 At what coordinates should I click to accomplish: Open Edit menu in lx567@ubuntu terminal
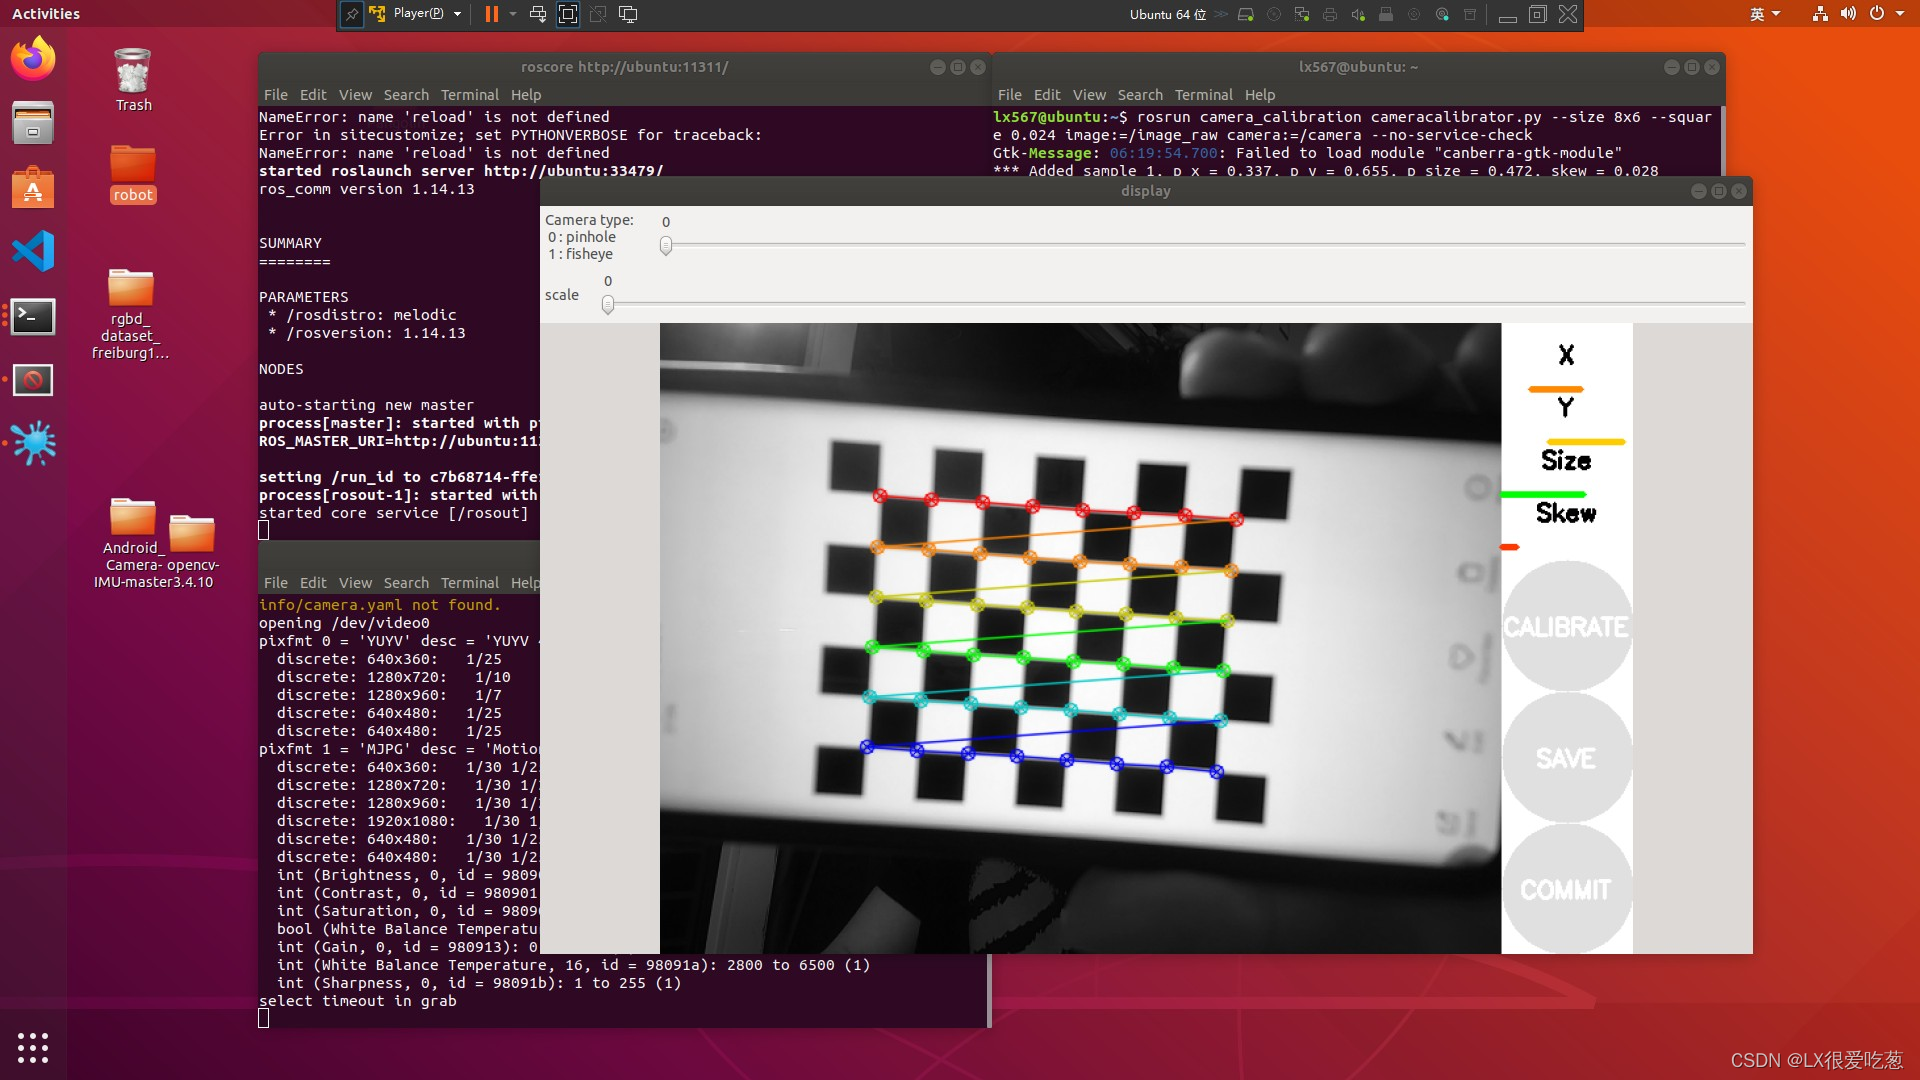click(x=1047, y=95)
